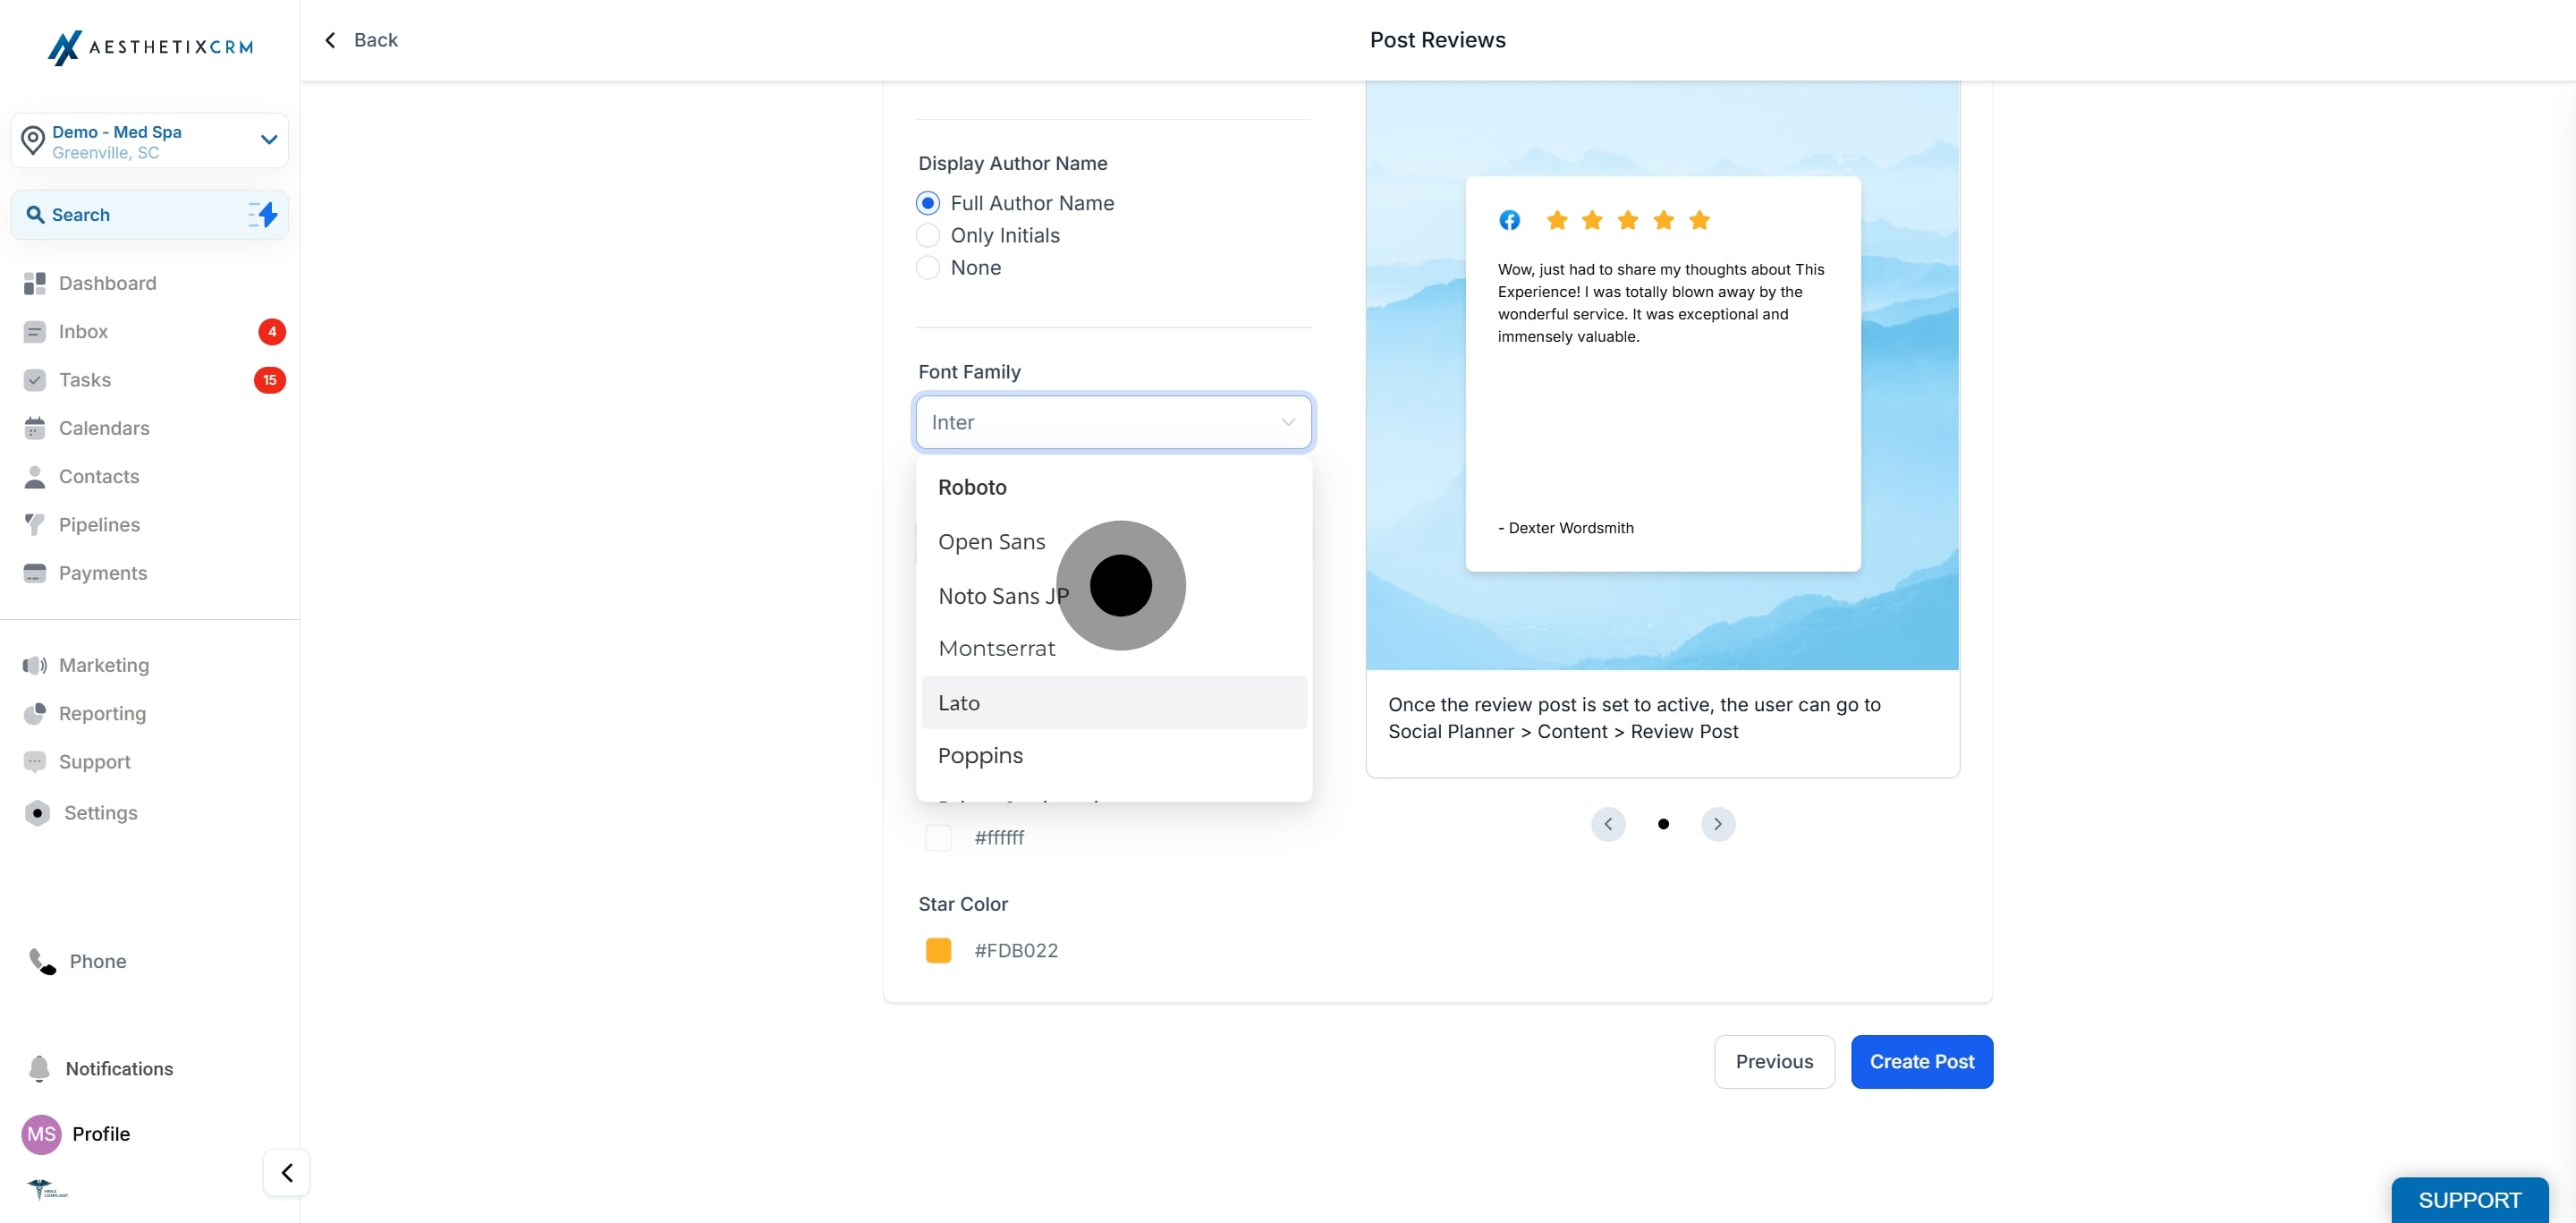
Task: Open the Demo - Med Spa location selector
Action: coord(150,141)
